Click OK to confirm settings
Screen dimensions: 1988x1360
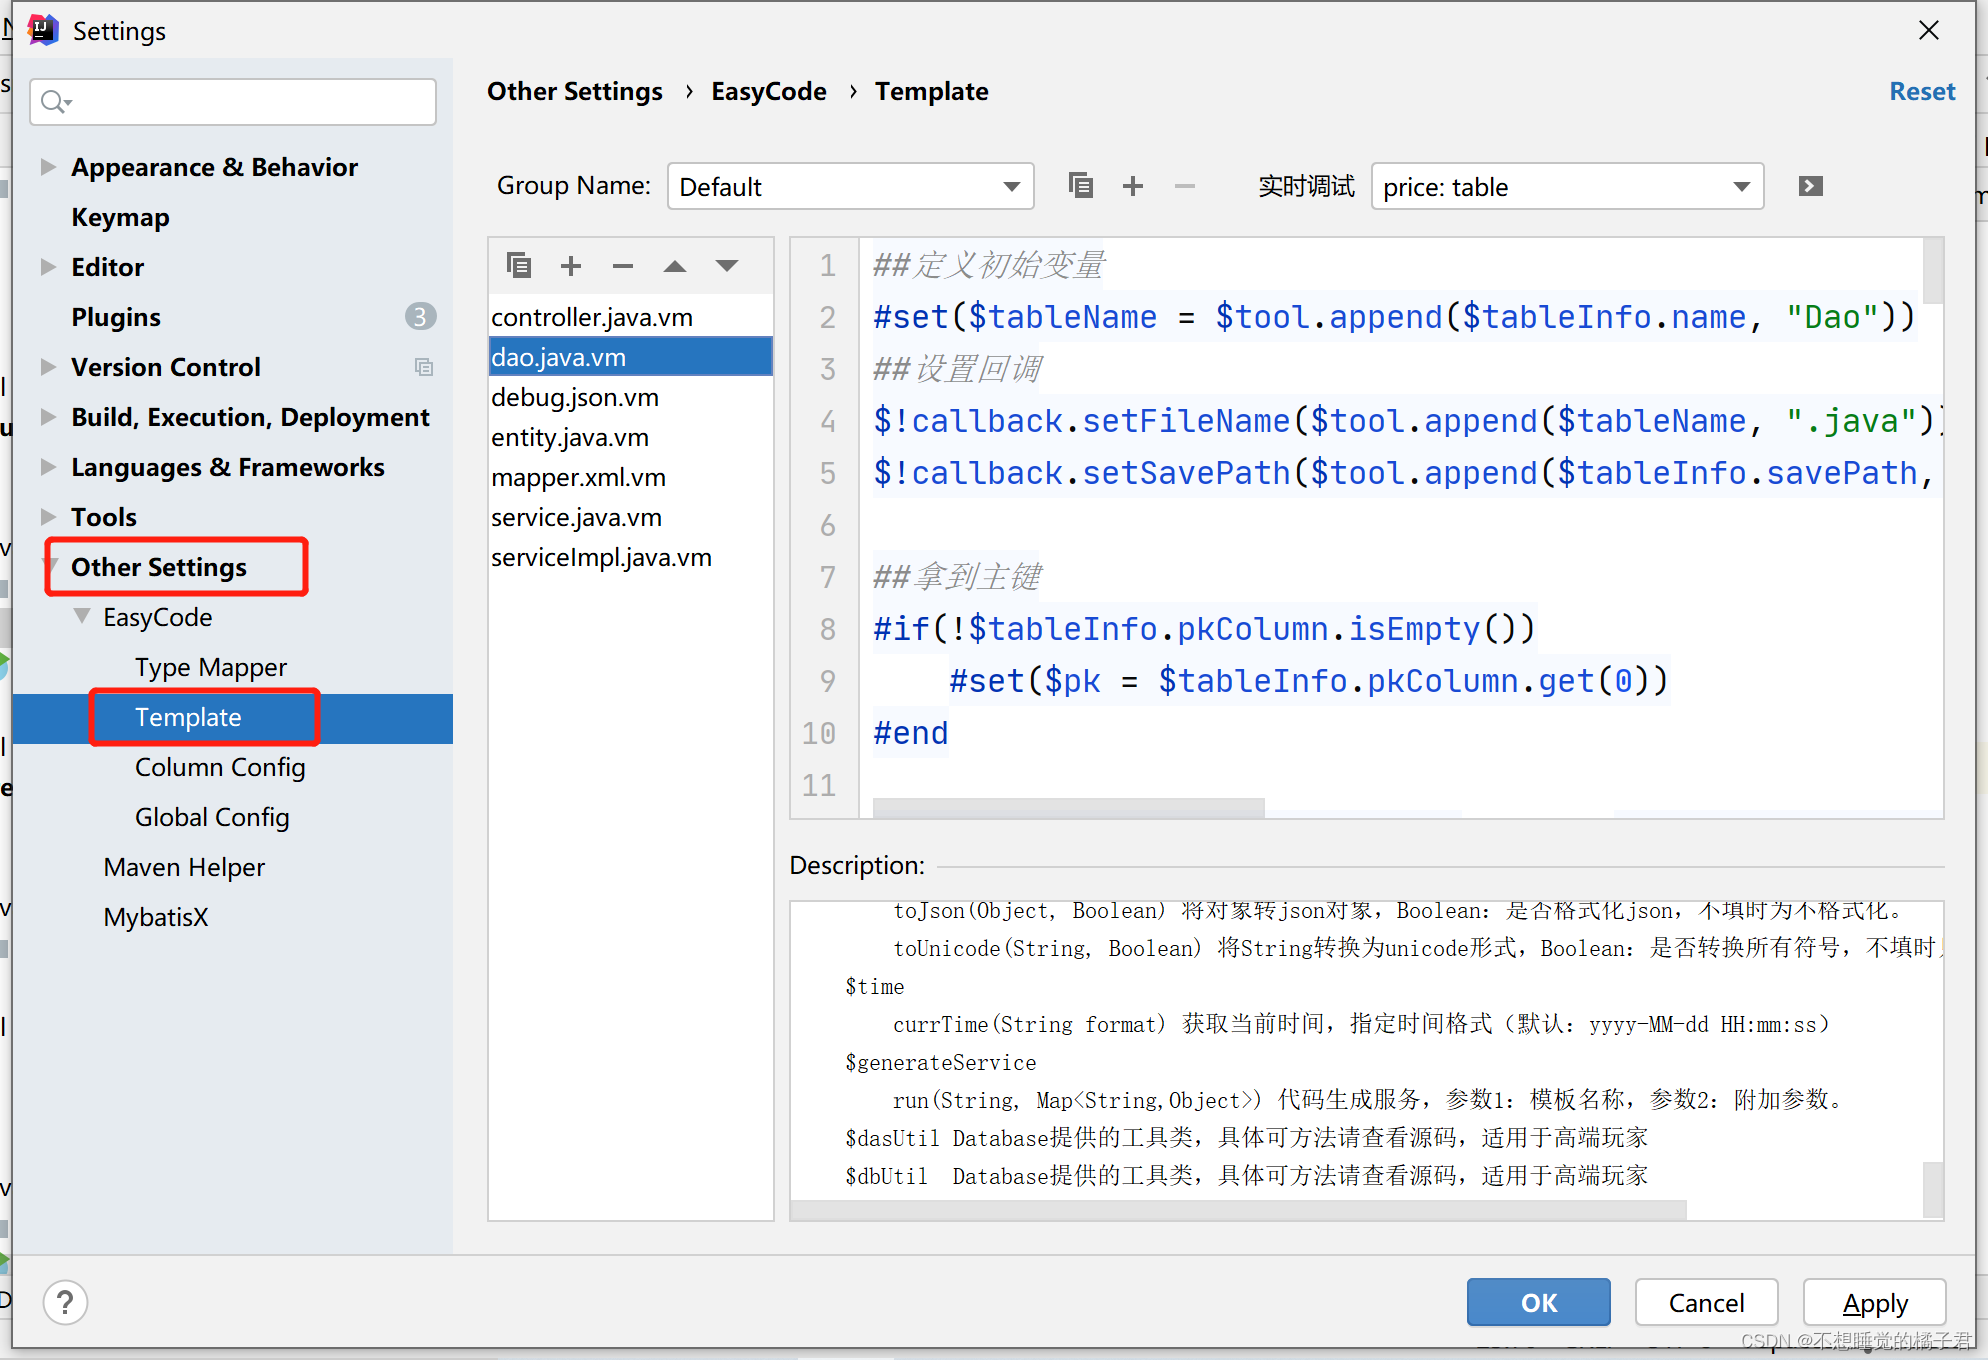[1538, 1302]
